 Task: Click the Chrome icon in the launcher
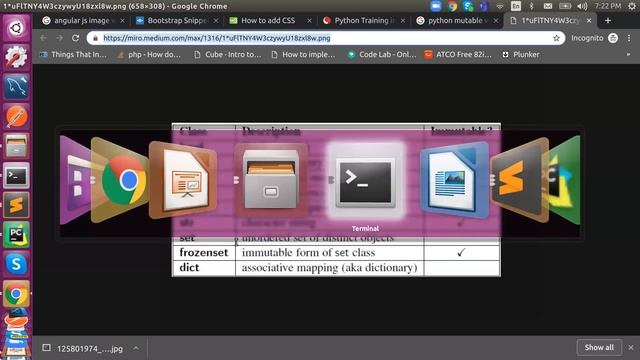pyautogui.click(x=16, y=293)
